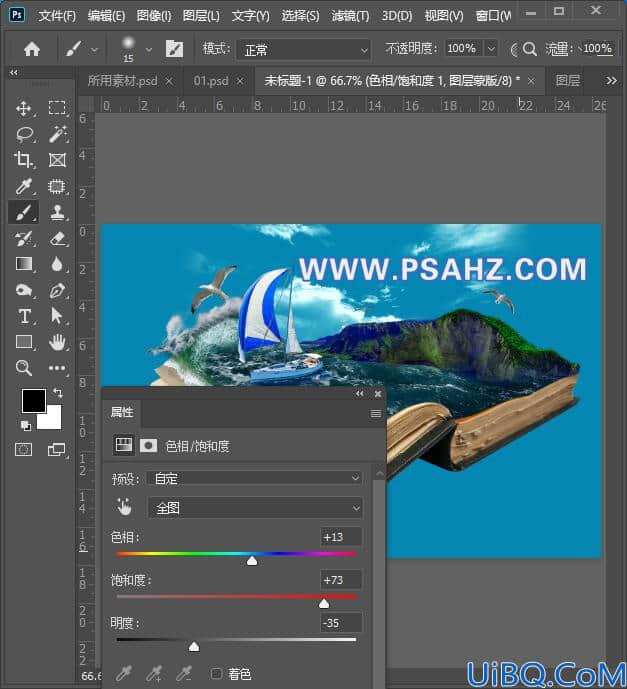Viewport: 627px width, 689px height.
Task: Select the Hand tool
Action: coord(57,342)
